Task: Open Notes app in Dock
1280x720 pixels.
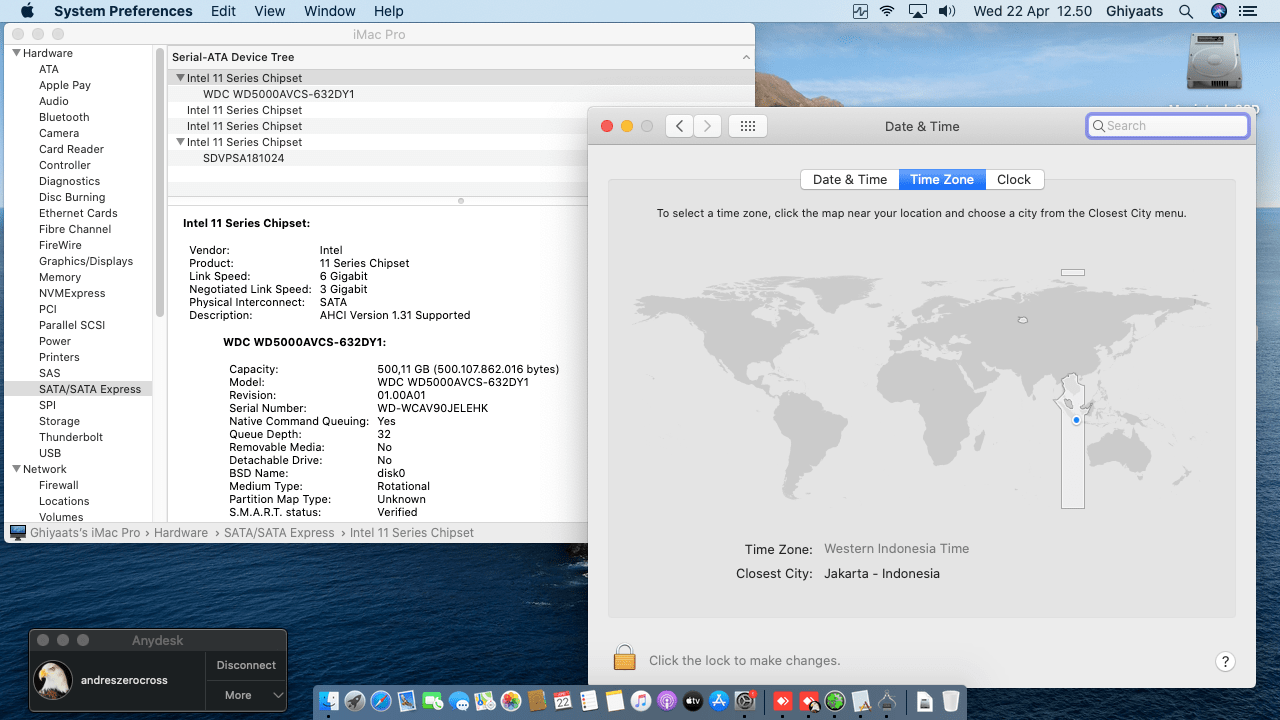Action: pos(615,702)
